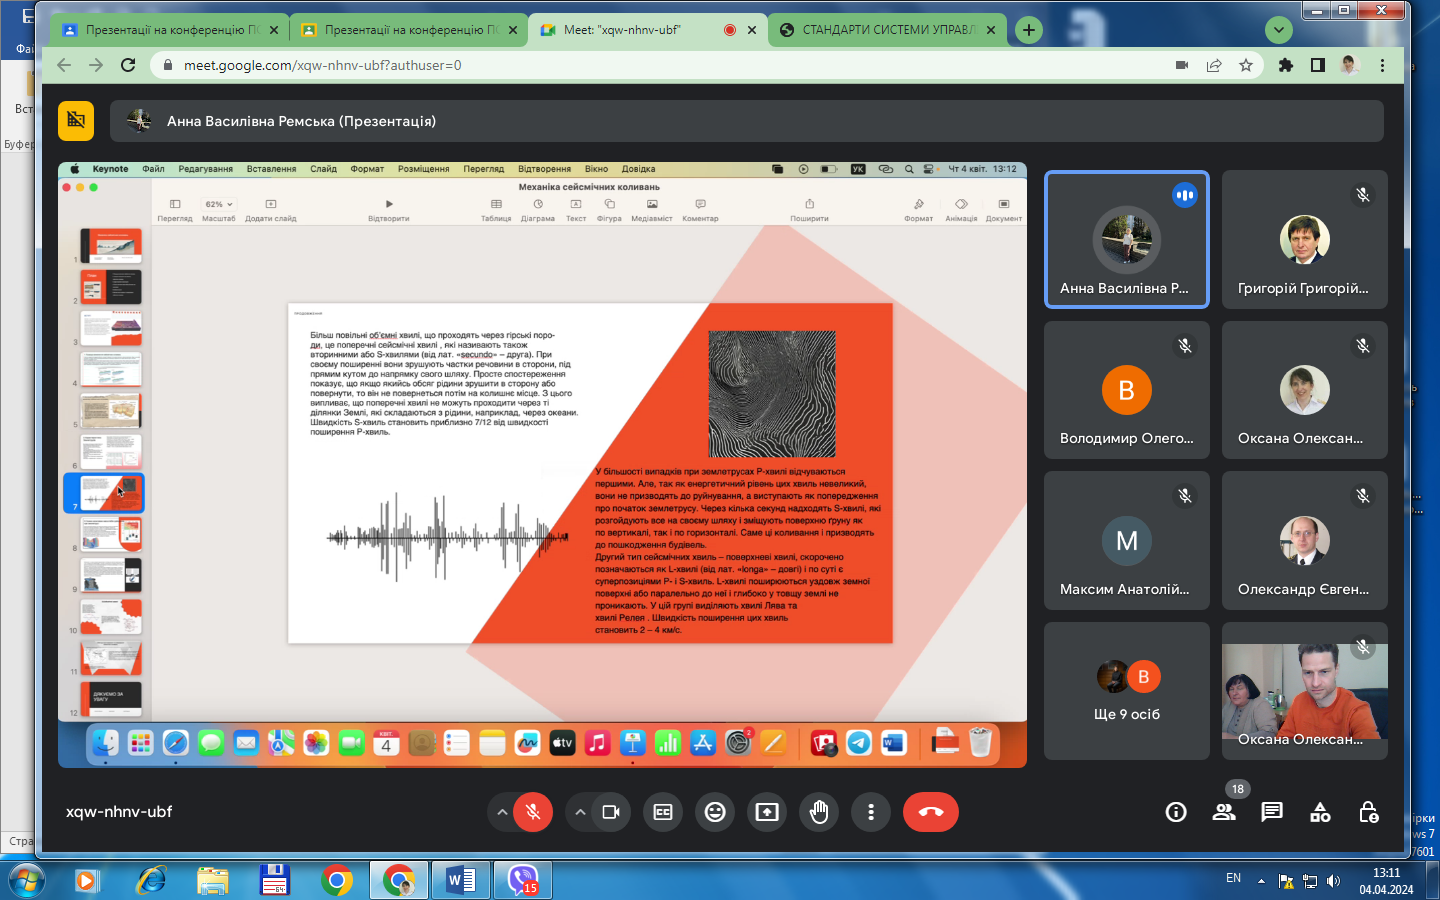Raise your hand in the meeting
The height and width of the screenshot is (900, 1440).
[819, 812]
